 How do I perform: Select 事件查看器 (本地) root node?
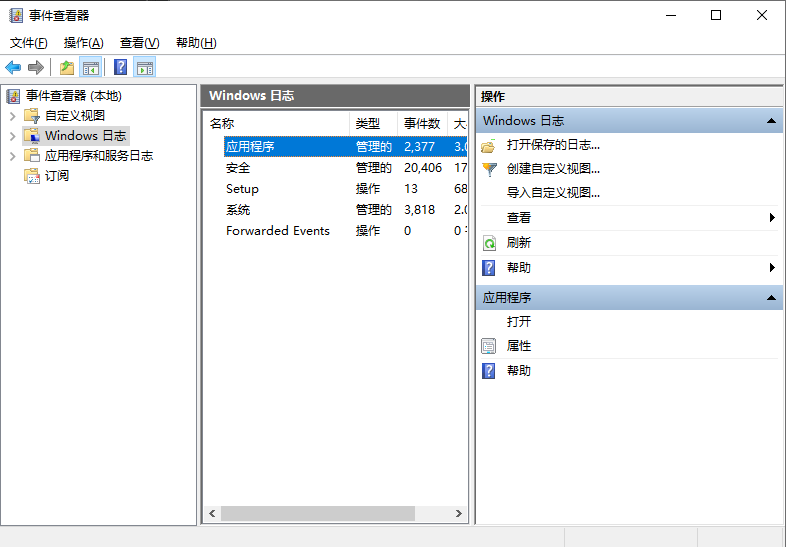click(x=74, y=96)
